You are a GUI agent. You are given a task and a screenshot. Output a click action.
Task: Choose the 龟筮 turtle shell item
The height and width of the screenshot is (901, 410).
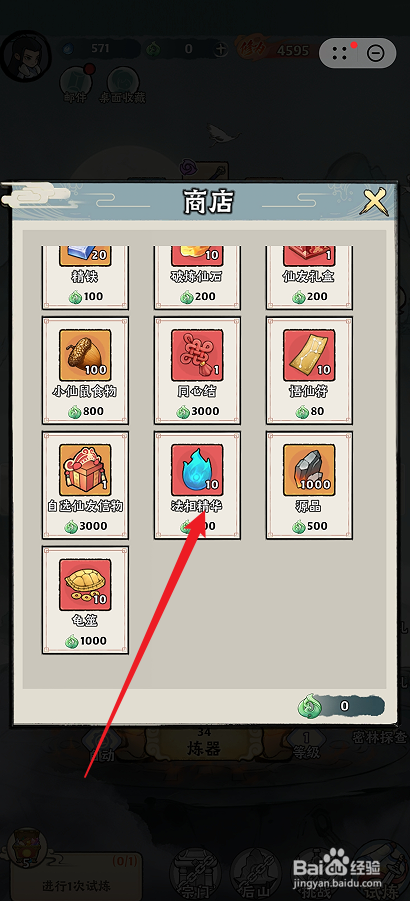pos(85,600)
